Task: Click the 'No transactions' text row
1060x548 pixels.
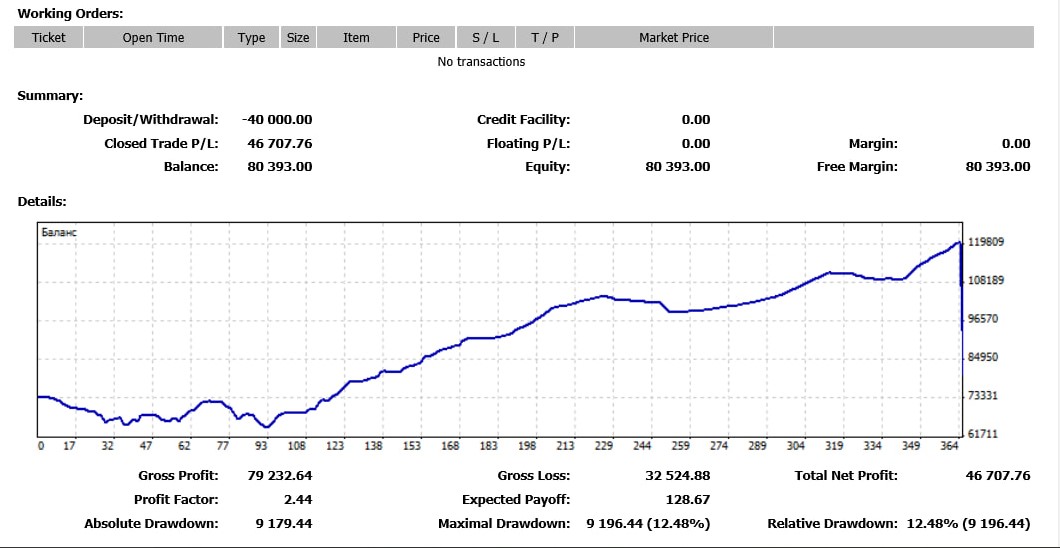Action: point(481,62)
